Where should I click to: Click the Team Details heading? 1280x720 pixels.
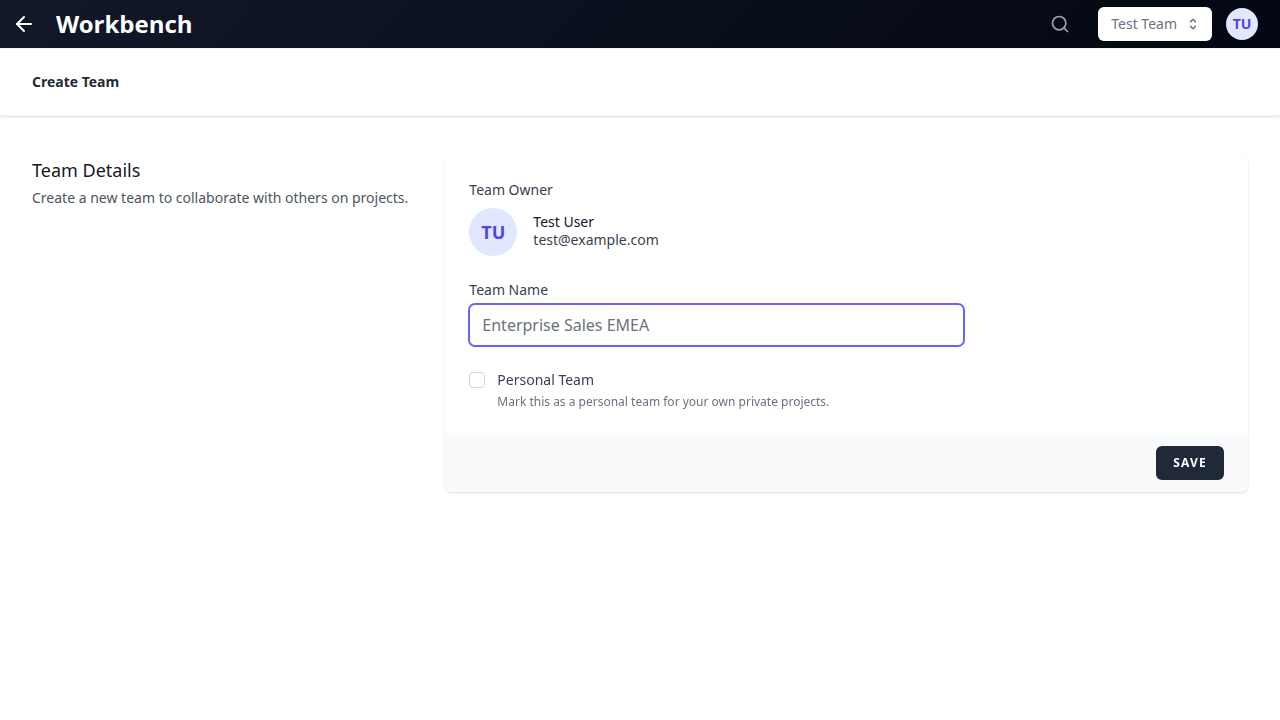coord(86,170)
